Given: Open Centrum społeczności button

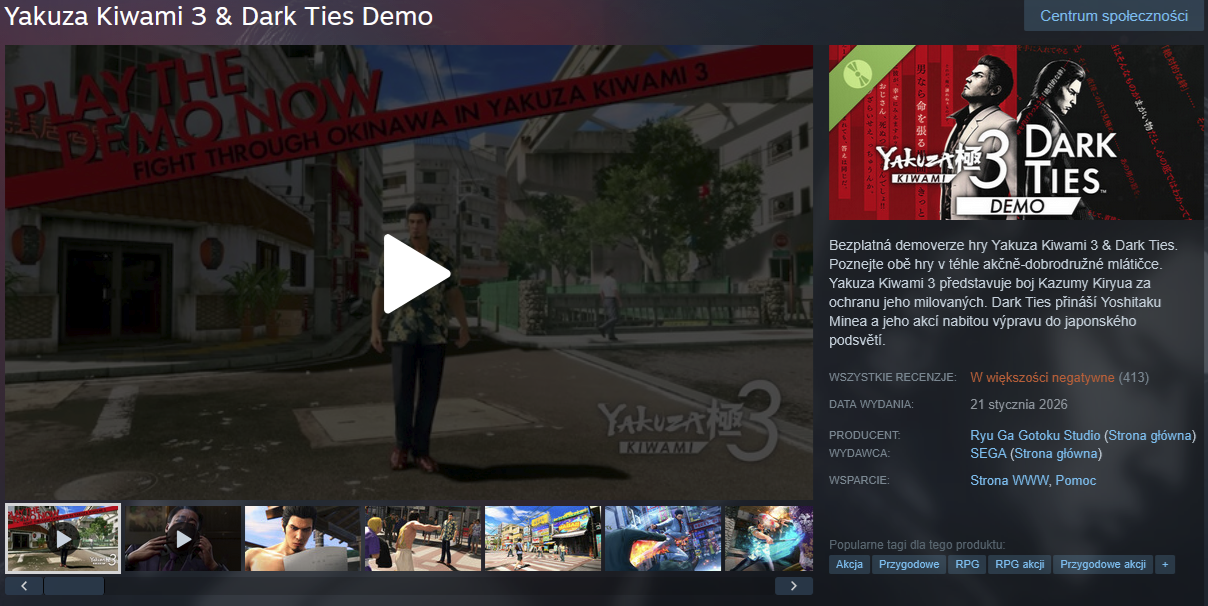Looking at the screenshot, I should coord(1114,16).
